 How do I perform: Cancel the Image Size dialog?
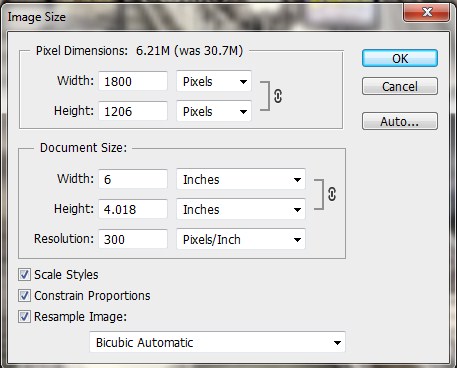point(400,86)
